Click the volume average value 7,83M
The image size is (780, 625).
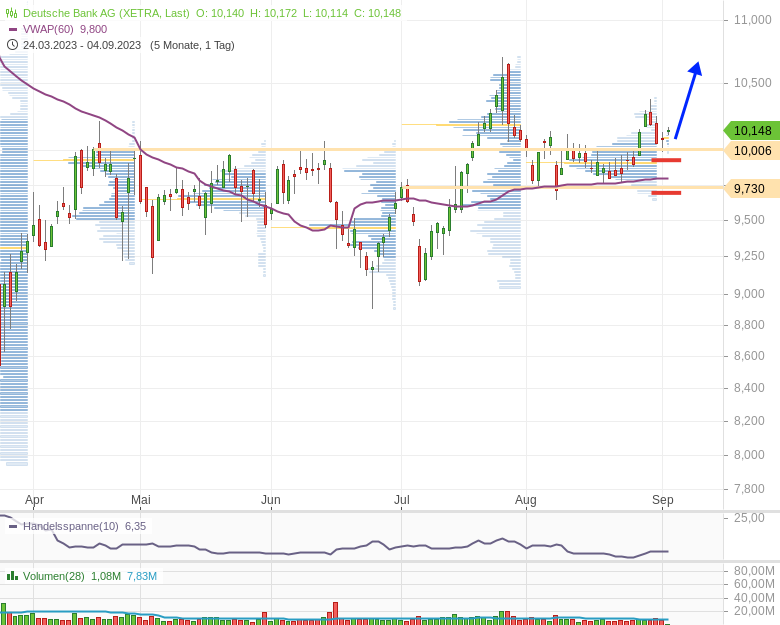coord(142,576)
